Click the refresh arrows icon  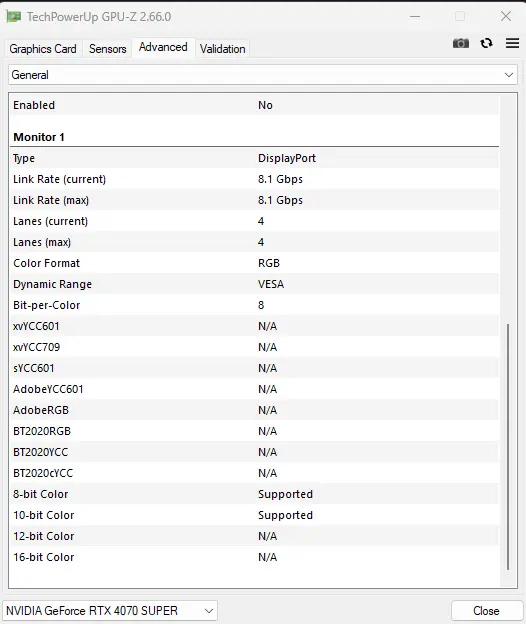click(486, 43)
